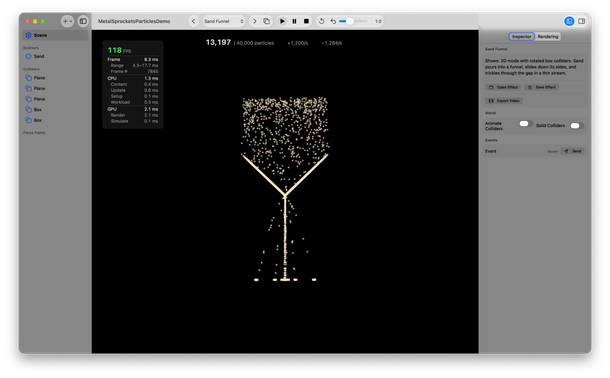Open the plus add-item menu
The width and height of the screenshot is (610, 378).
pos(67,21)
